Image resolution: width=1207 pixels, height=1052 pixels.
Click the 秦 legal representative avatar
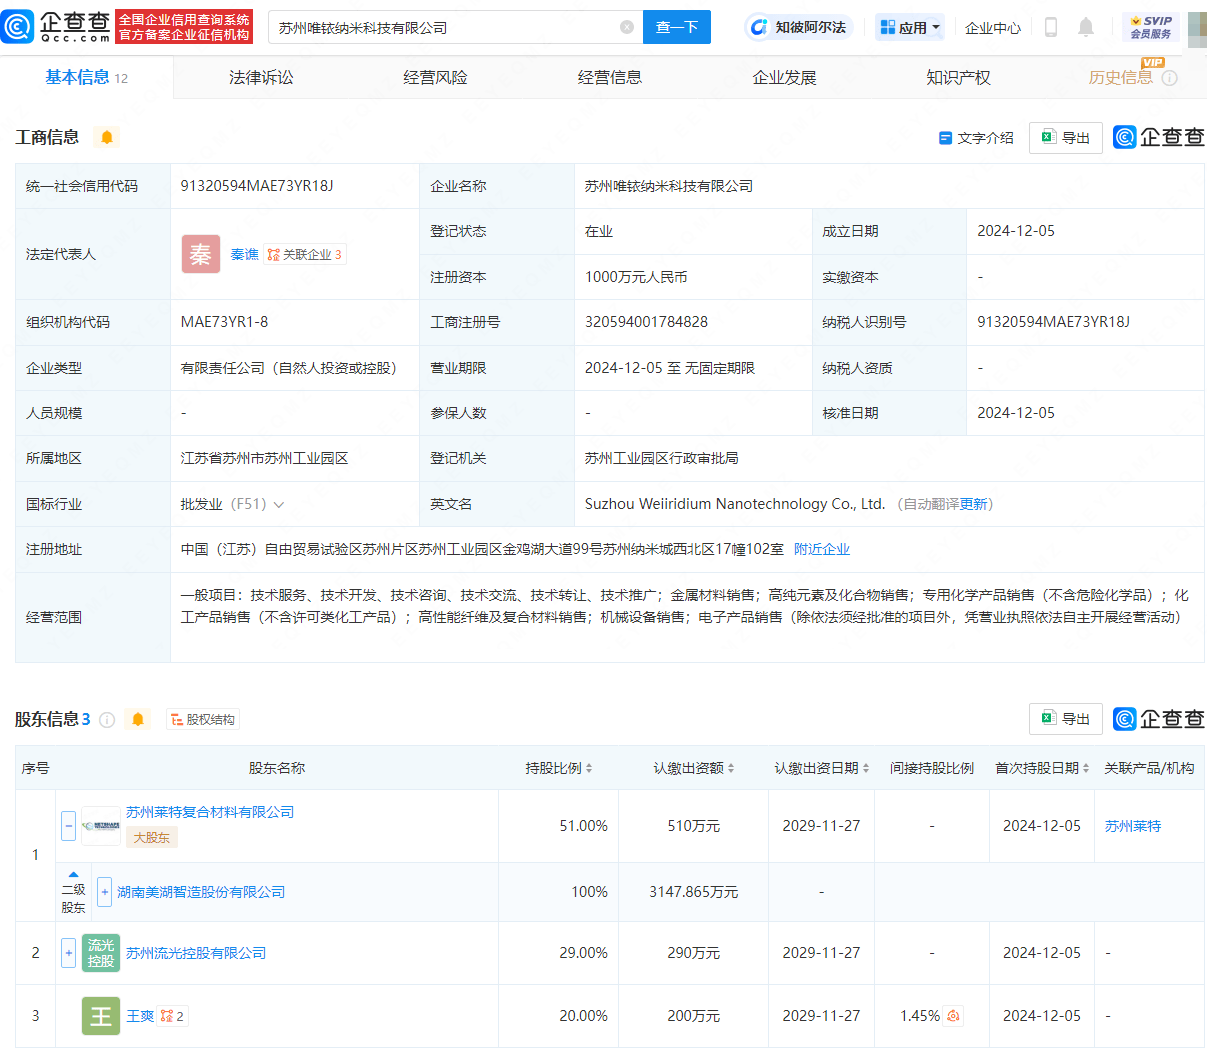pos(201,254)
